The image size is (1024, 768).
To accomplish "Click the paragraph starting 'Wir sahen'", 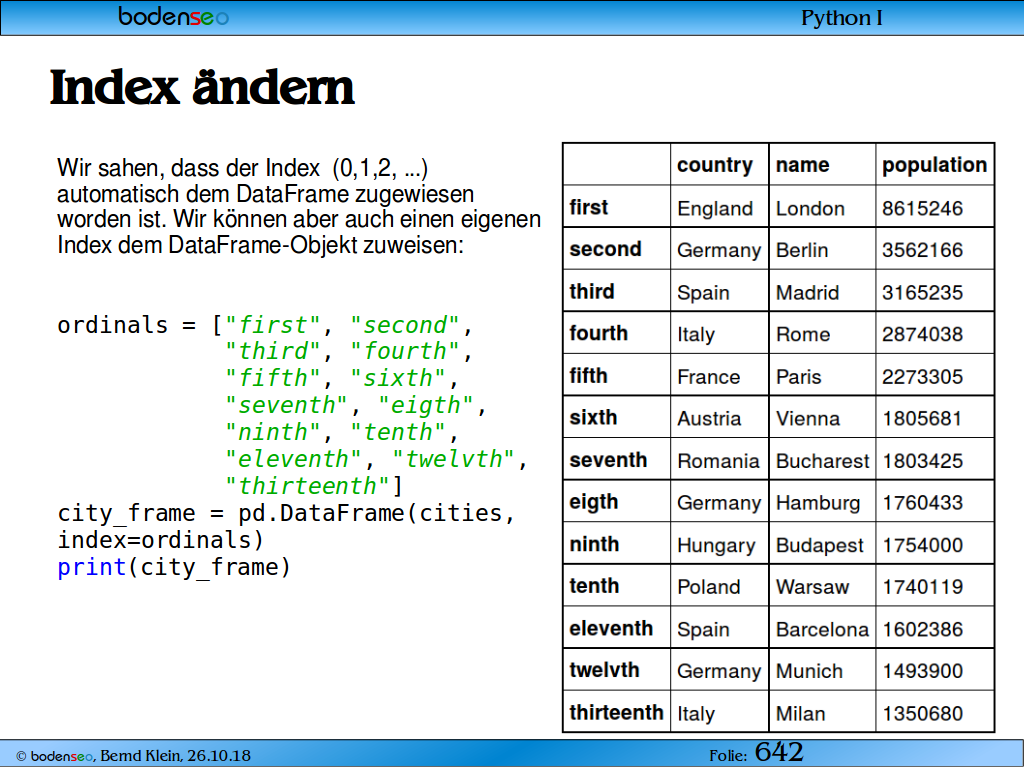I will pos(298,206).
